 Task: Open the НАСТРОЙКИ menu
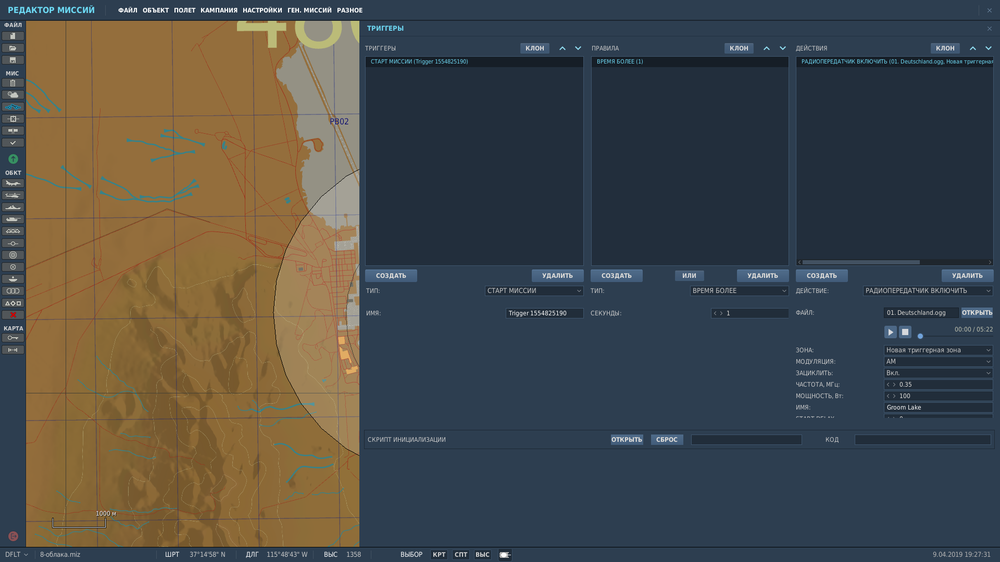click(x=262, y=10)
